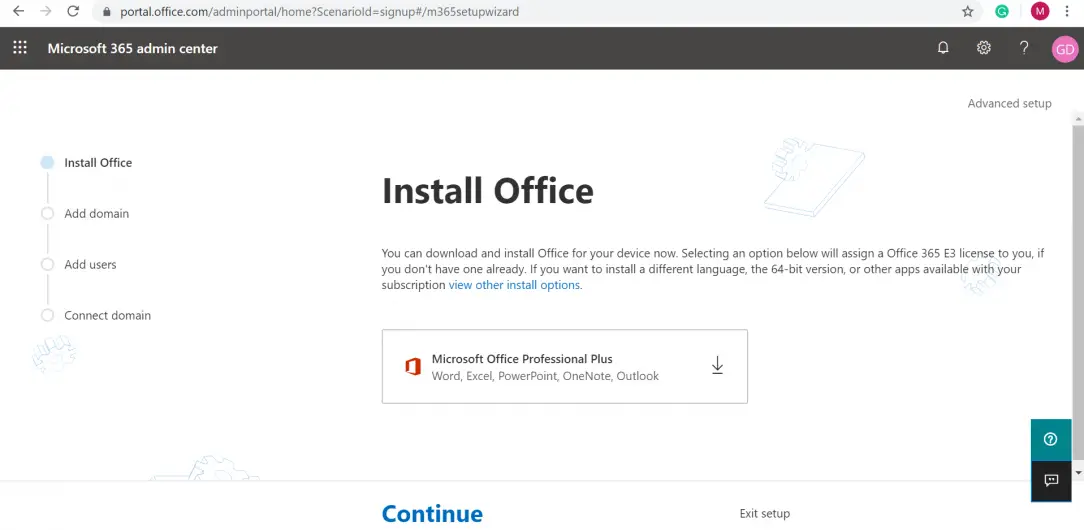Open view other install options link
This screenshot has height=530, width=1084.
coord(514,285)
